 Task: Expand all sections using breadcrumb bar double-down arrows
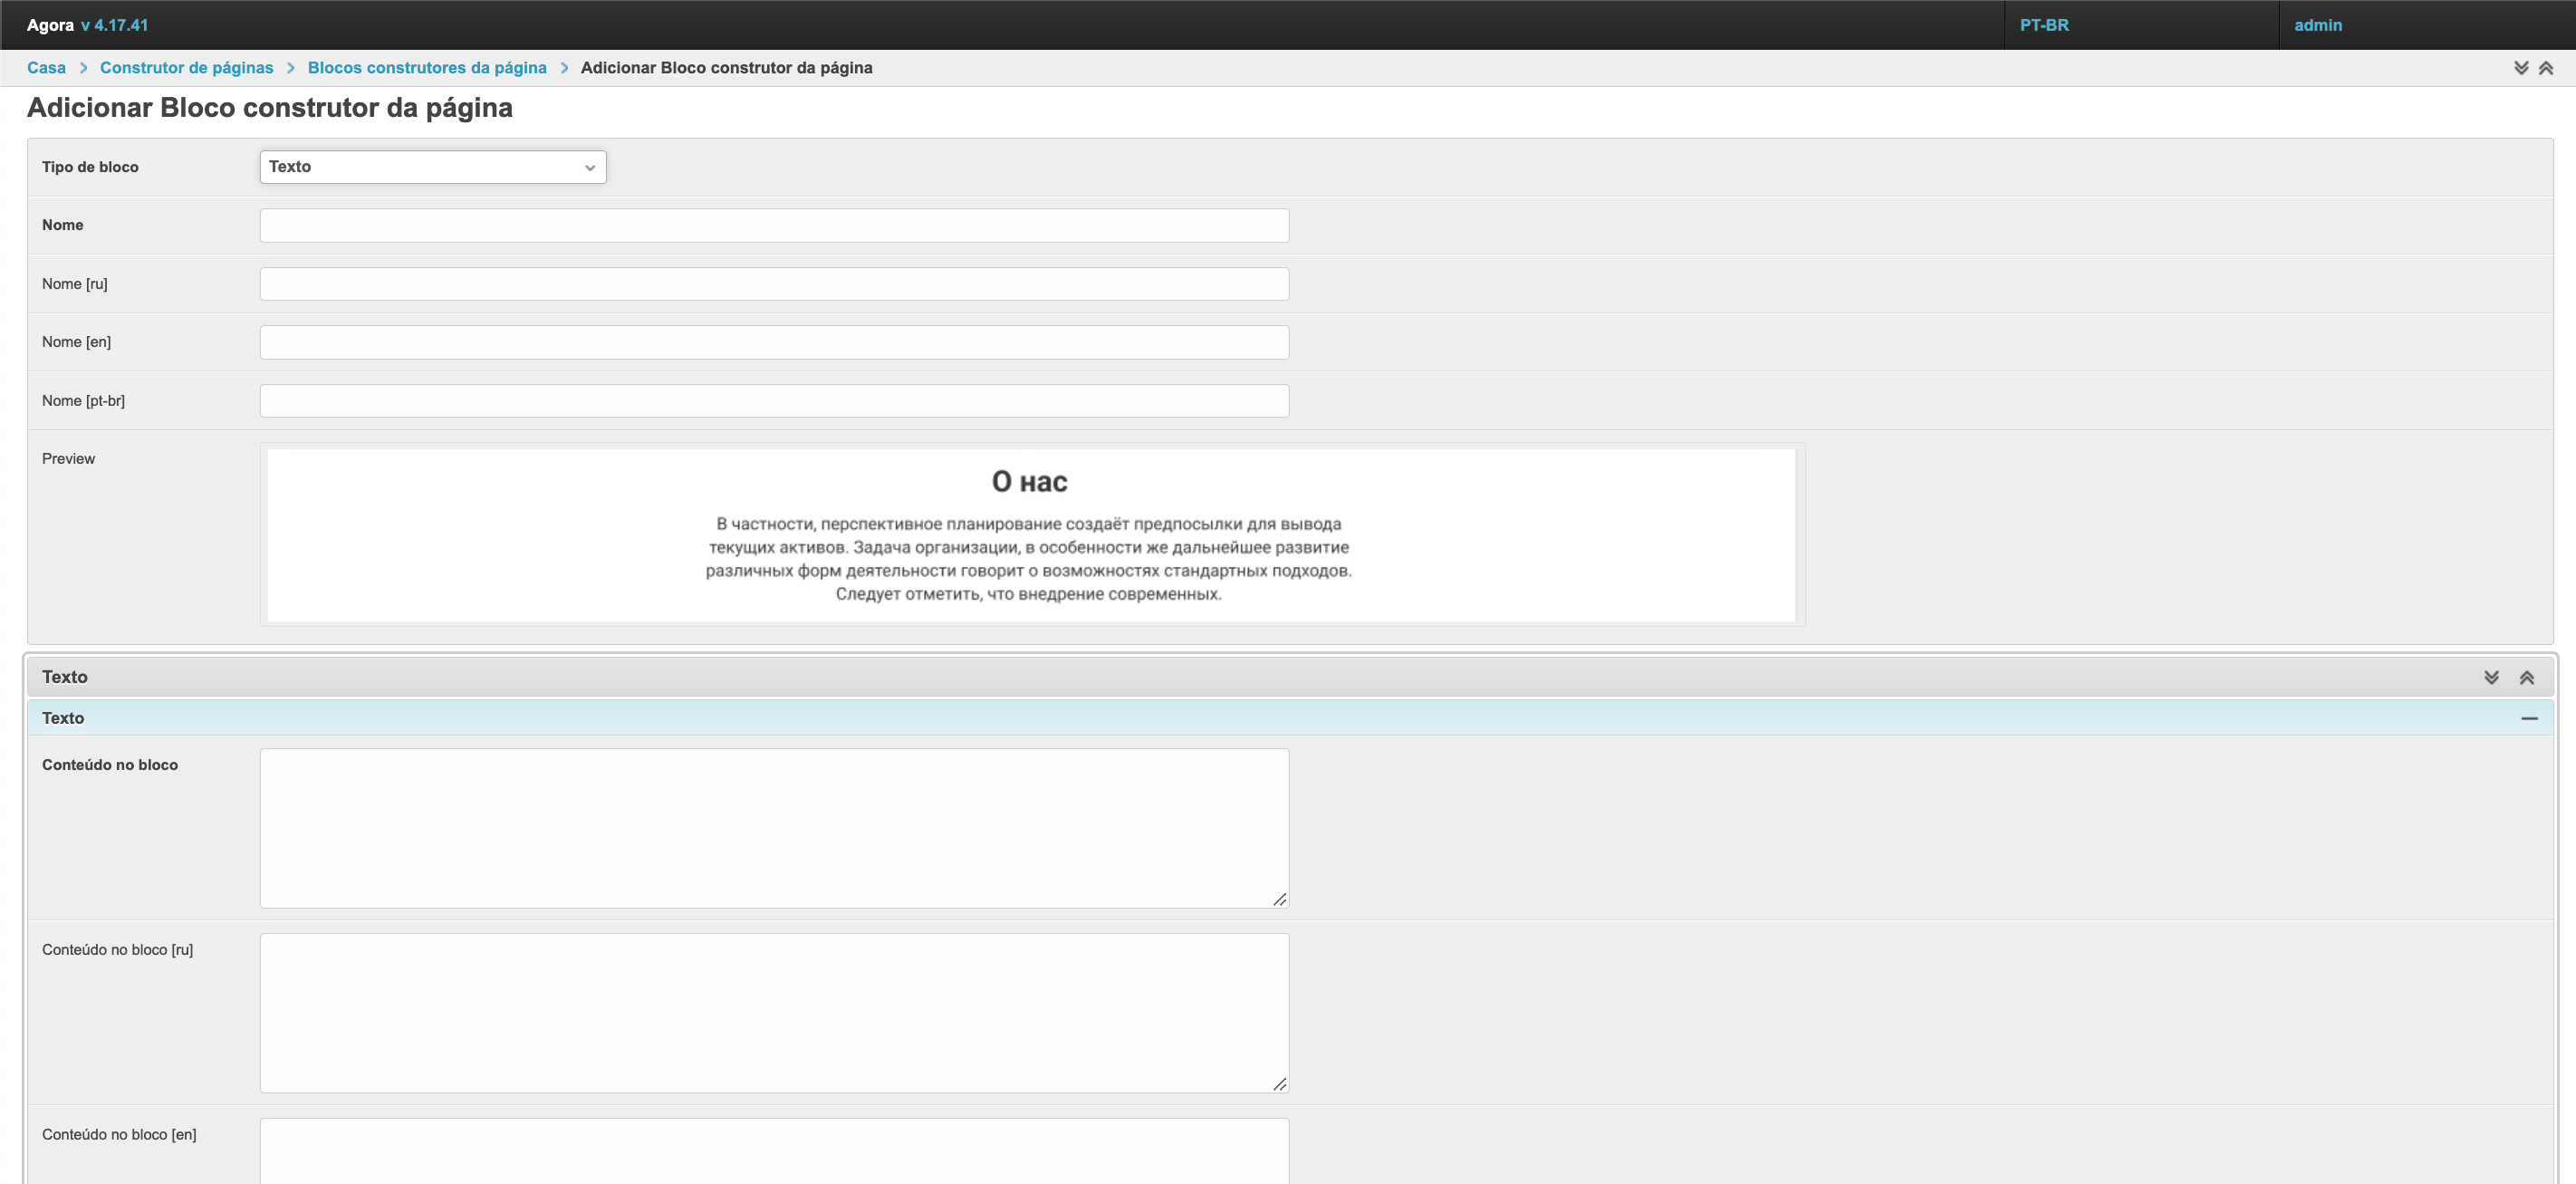[x=2521, y=68]
